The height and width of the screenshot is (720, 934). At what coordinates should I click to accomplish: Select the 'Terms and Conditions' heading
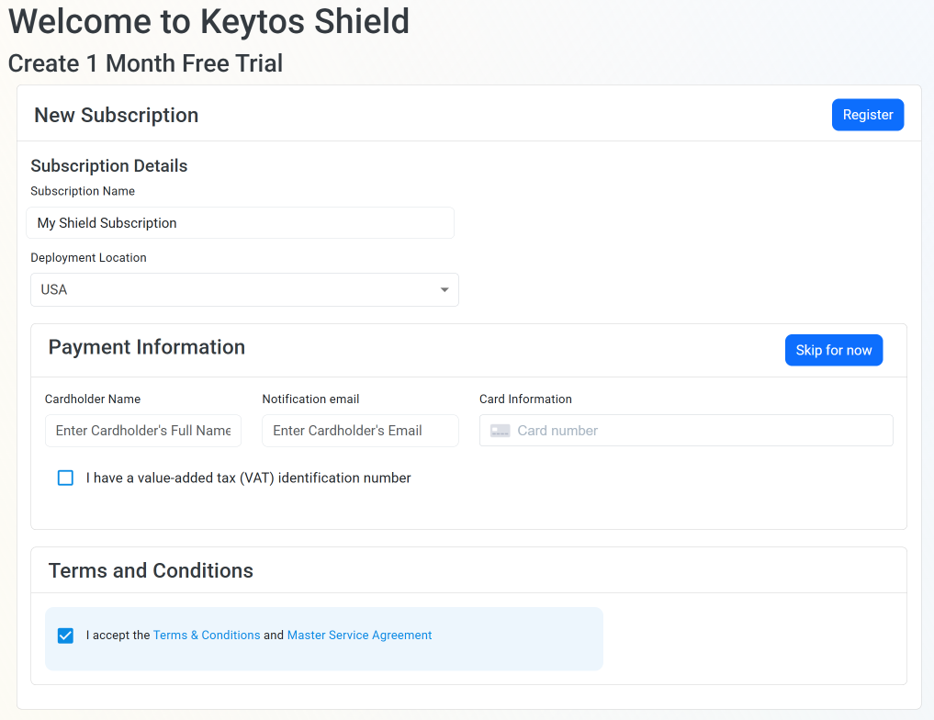point(151,571)
